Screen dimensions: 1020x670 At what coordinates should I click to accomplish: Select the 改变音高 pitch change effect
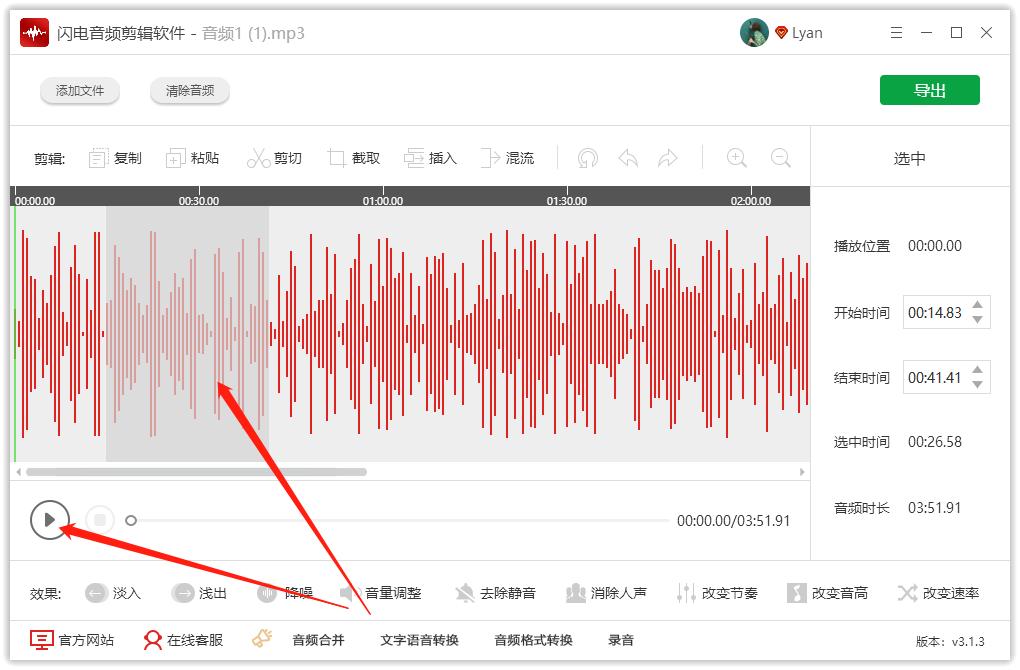point(826,592)
